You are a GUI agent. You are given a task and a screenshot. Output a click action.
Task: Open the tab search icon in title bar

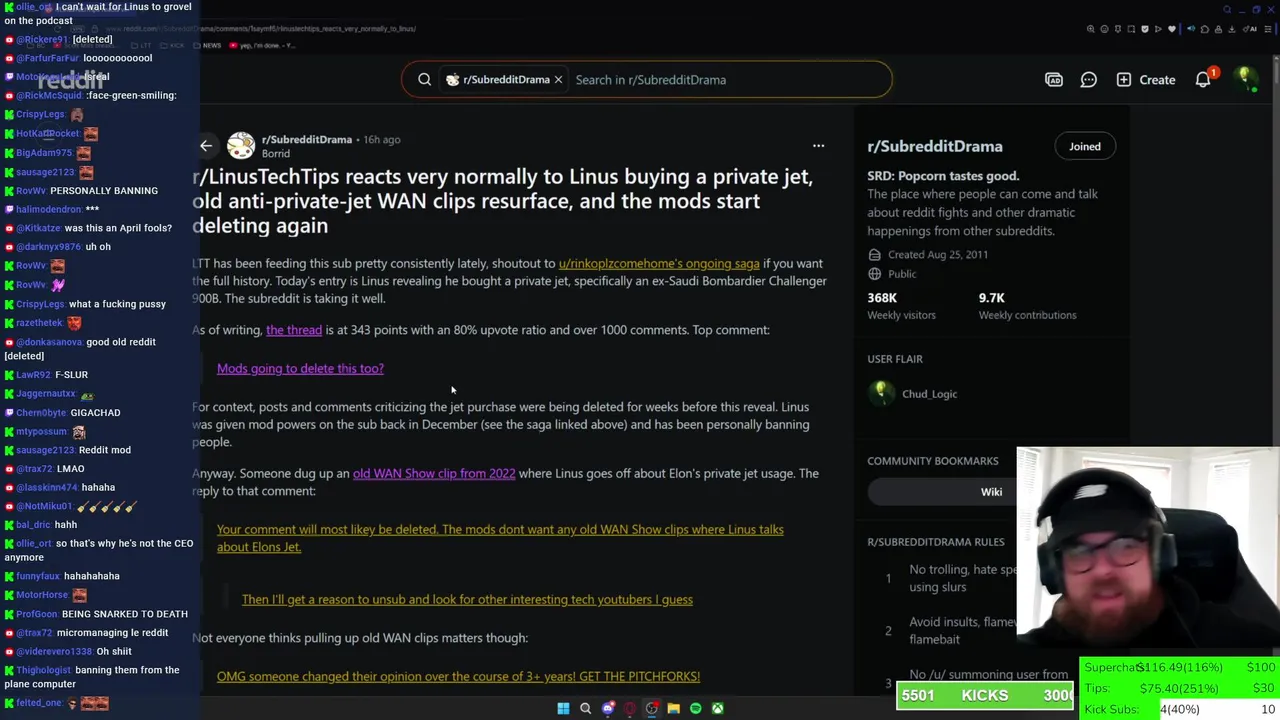click(x=1227, y=9)
